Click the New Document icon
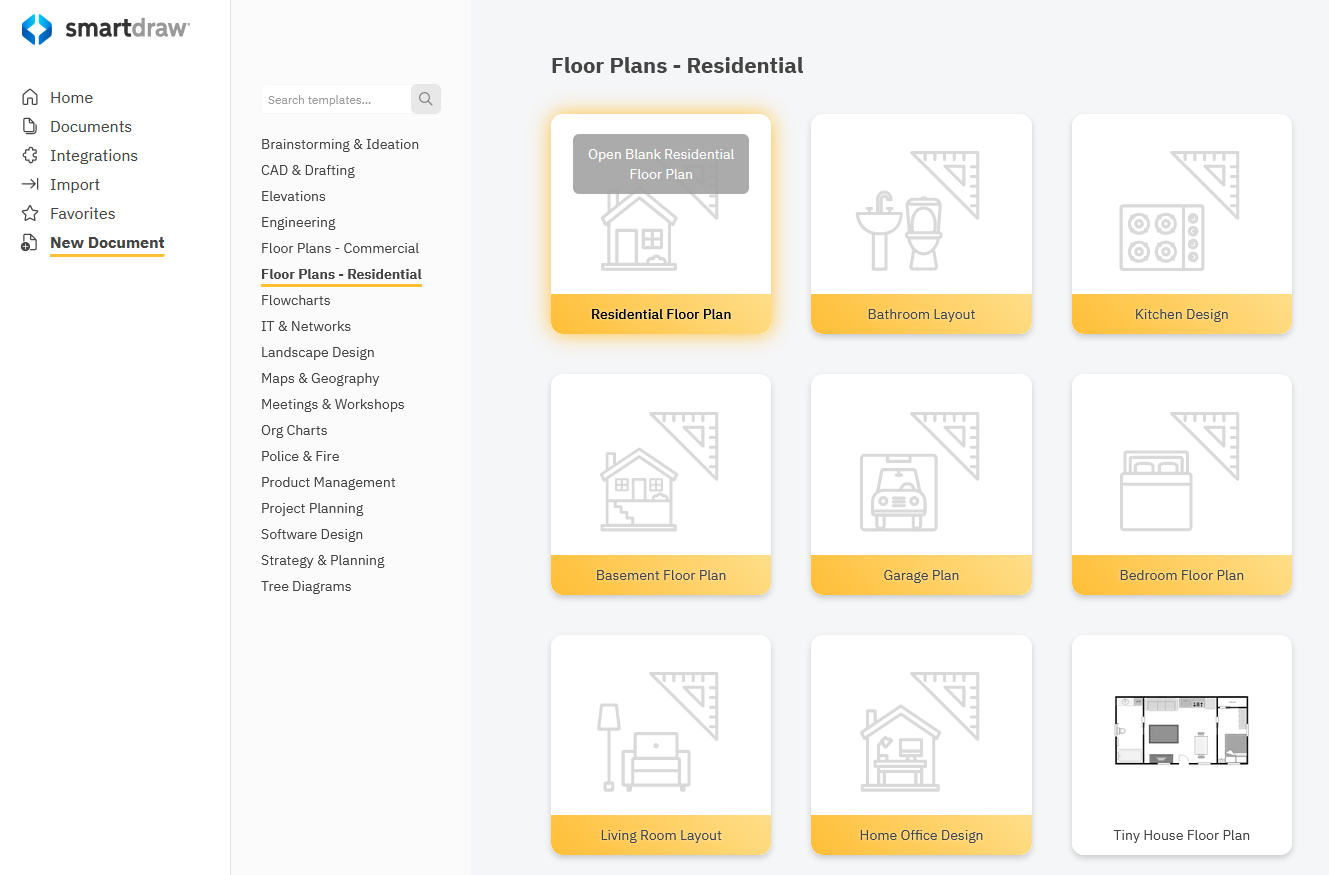 pyautogui.click(x=30, y=242)
